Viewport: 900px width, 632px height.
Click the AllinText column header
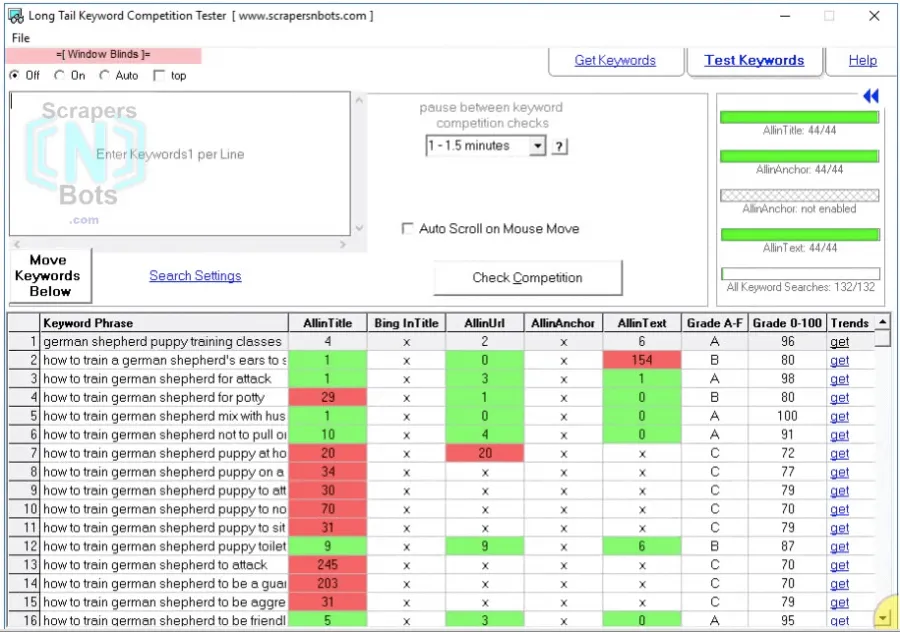[x=642, y=323]
